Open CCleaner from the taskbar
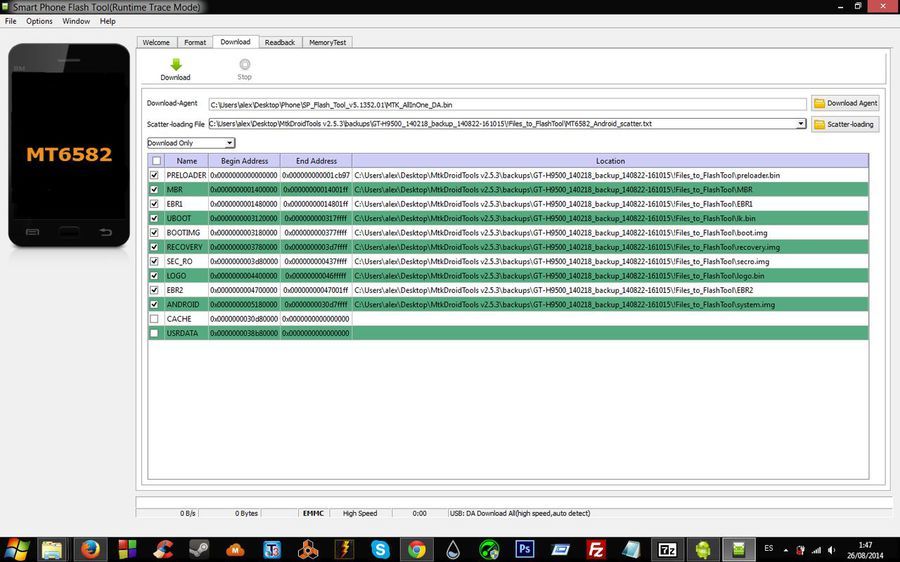The image size is (900, 562). [163, 549]
